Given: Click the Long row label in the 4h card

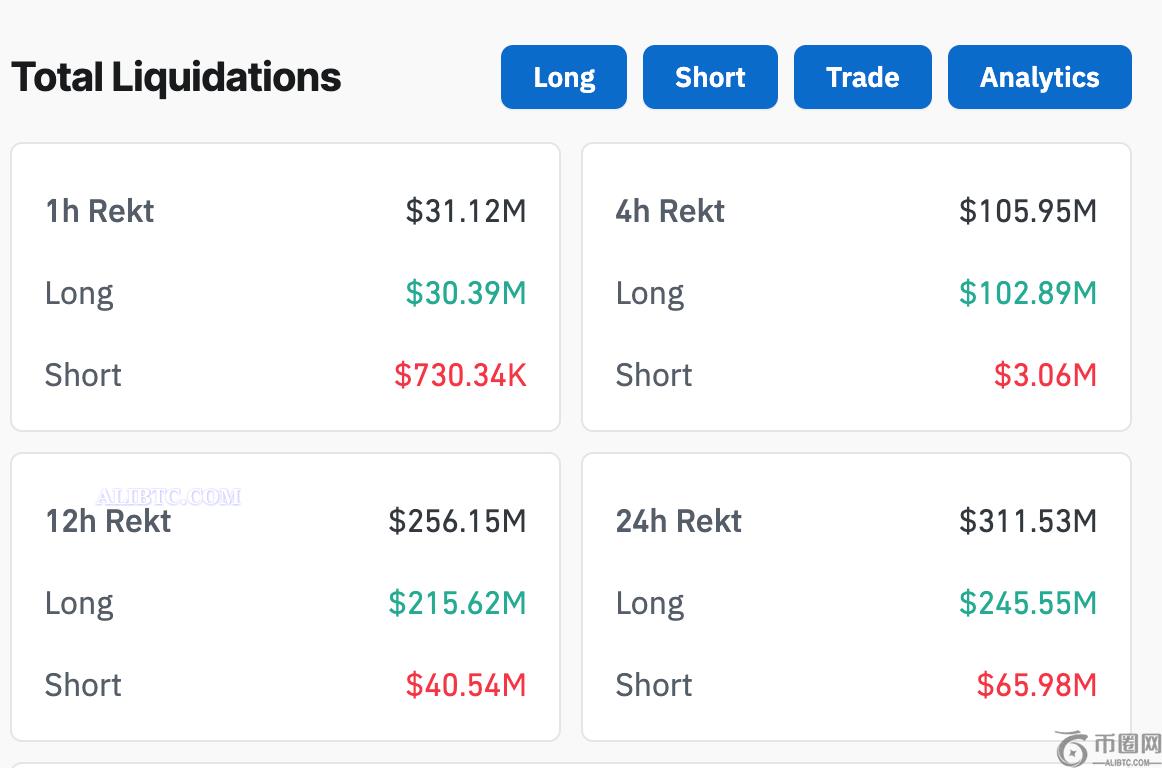Looking at the screenshot, I should click(650, 294).
